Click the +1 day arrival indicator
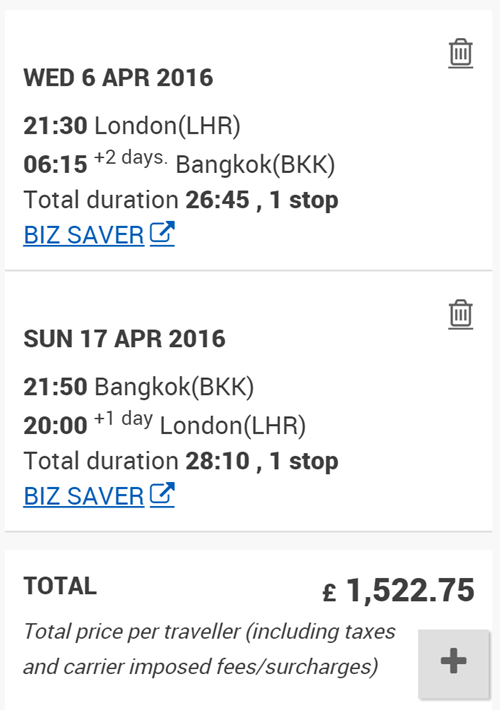The height and width of the screenshot is (710, 500). click(x=123, y=419)
